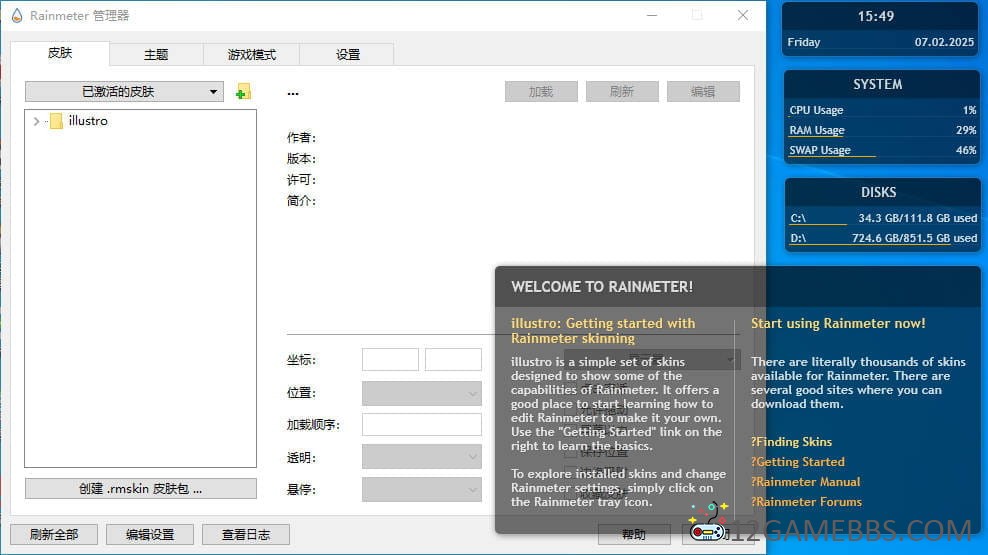
Task: Expand the illustro tree node
Action: (36, 121)
